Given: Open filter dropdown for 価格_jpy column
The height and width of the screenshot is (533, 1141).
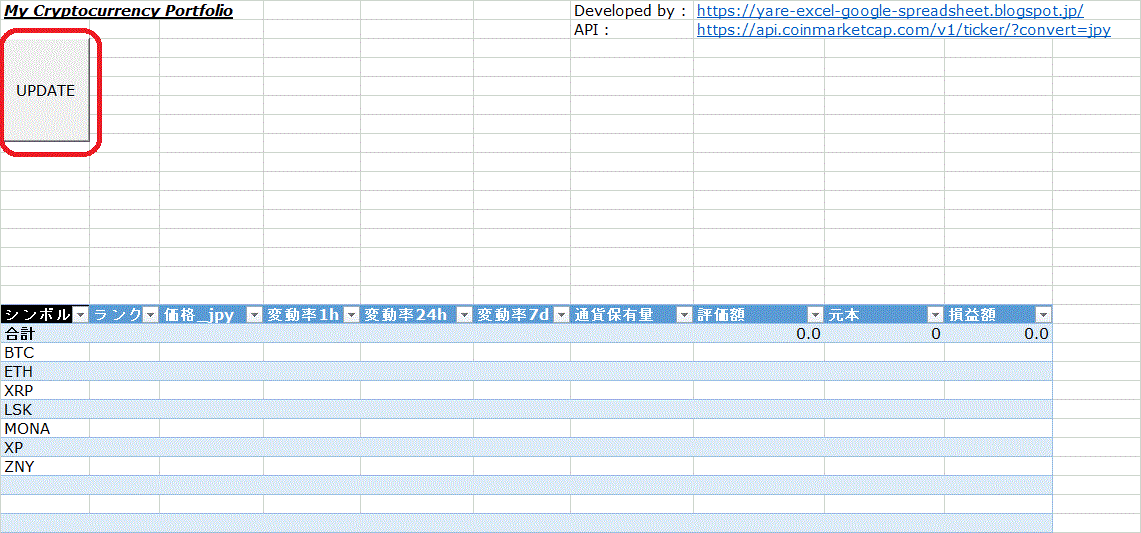Looking at the screenshot, I should 254,315.
